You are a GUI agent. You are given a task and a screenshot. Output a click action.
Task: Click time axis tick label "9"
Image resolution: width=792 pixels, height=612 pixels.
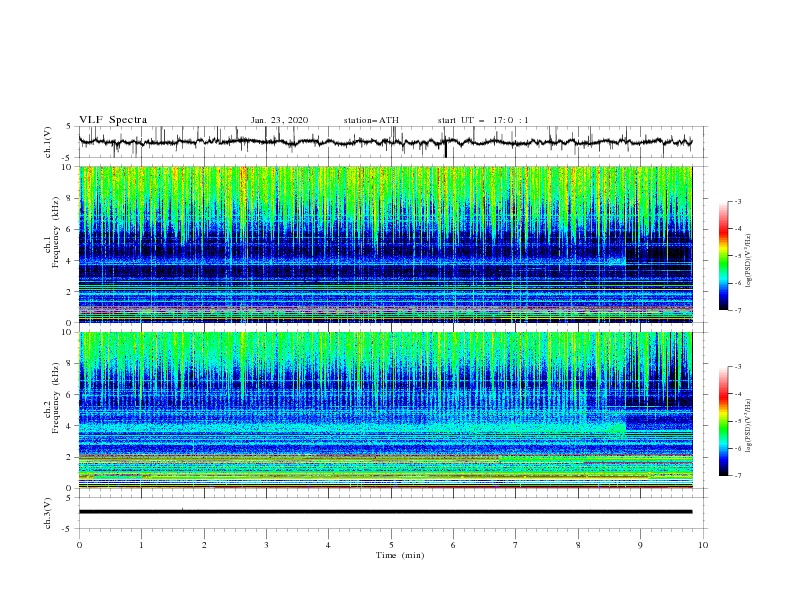click(x=640, y=545)
